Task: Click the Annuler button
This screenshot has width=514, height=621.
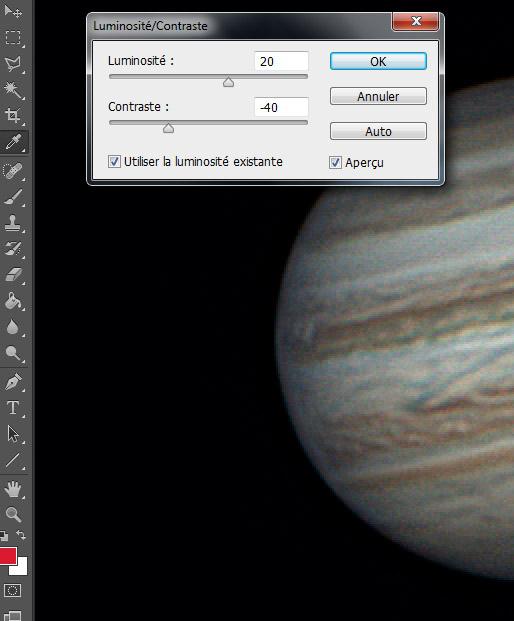Action: pos(378,96)
